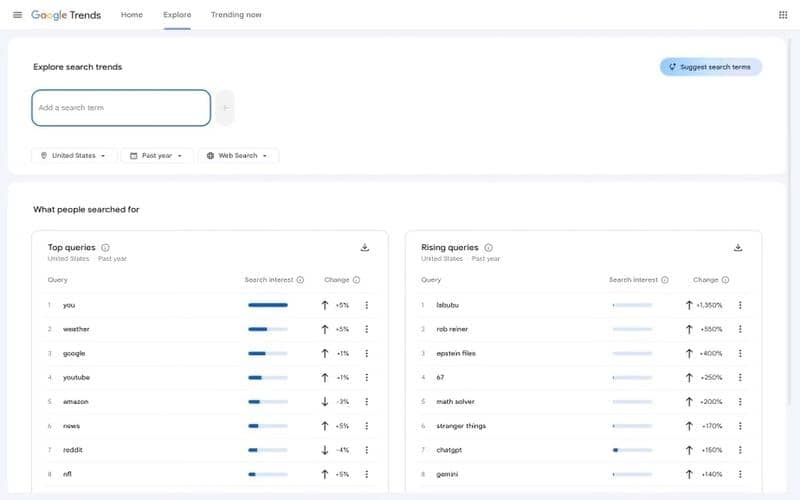Select the 'reddit' top query
Viewport: 800px width, 500px height.
(x=72, y=450)
